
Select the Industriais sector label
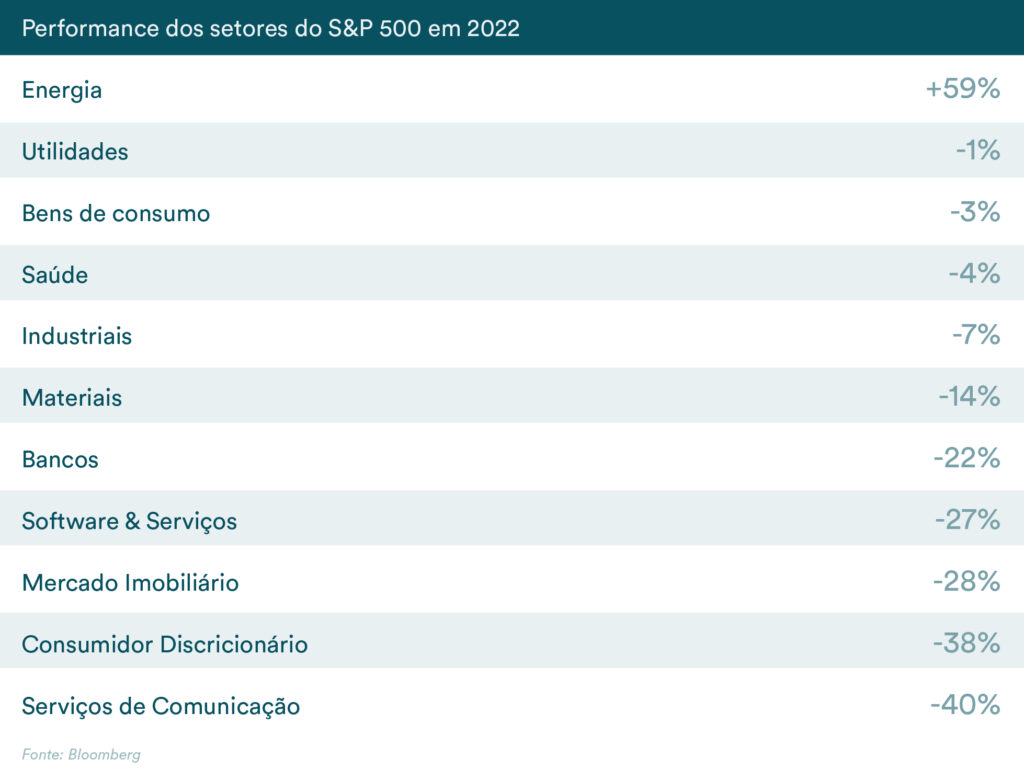(77, 336)
